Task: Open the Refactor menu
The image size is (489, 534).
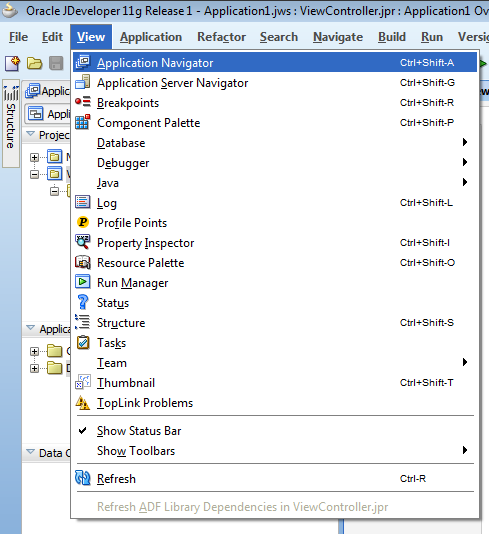Action: click(x=221, y=37)
